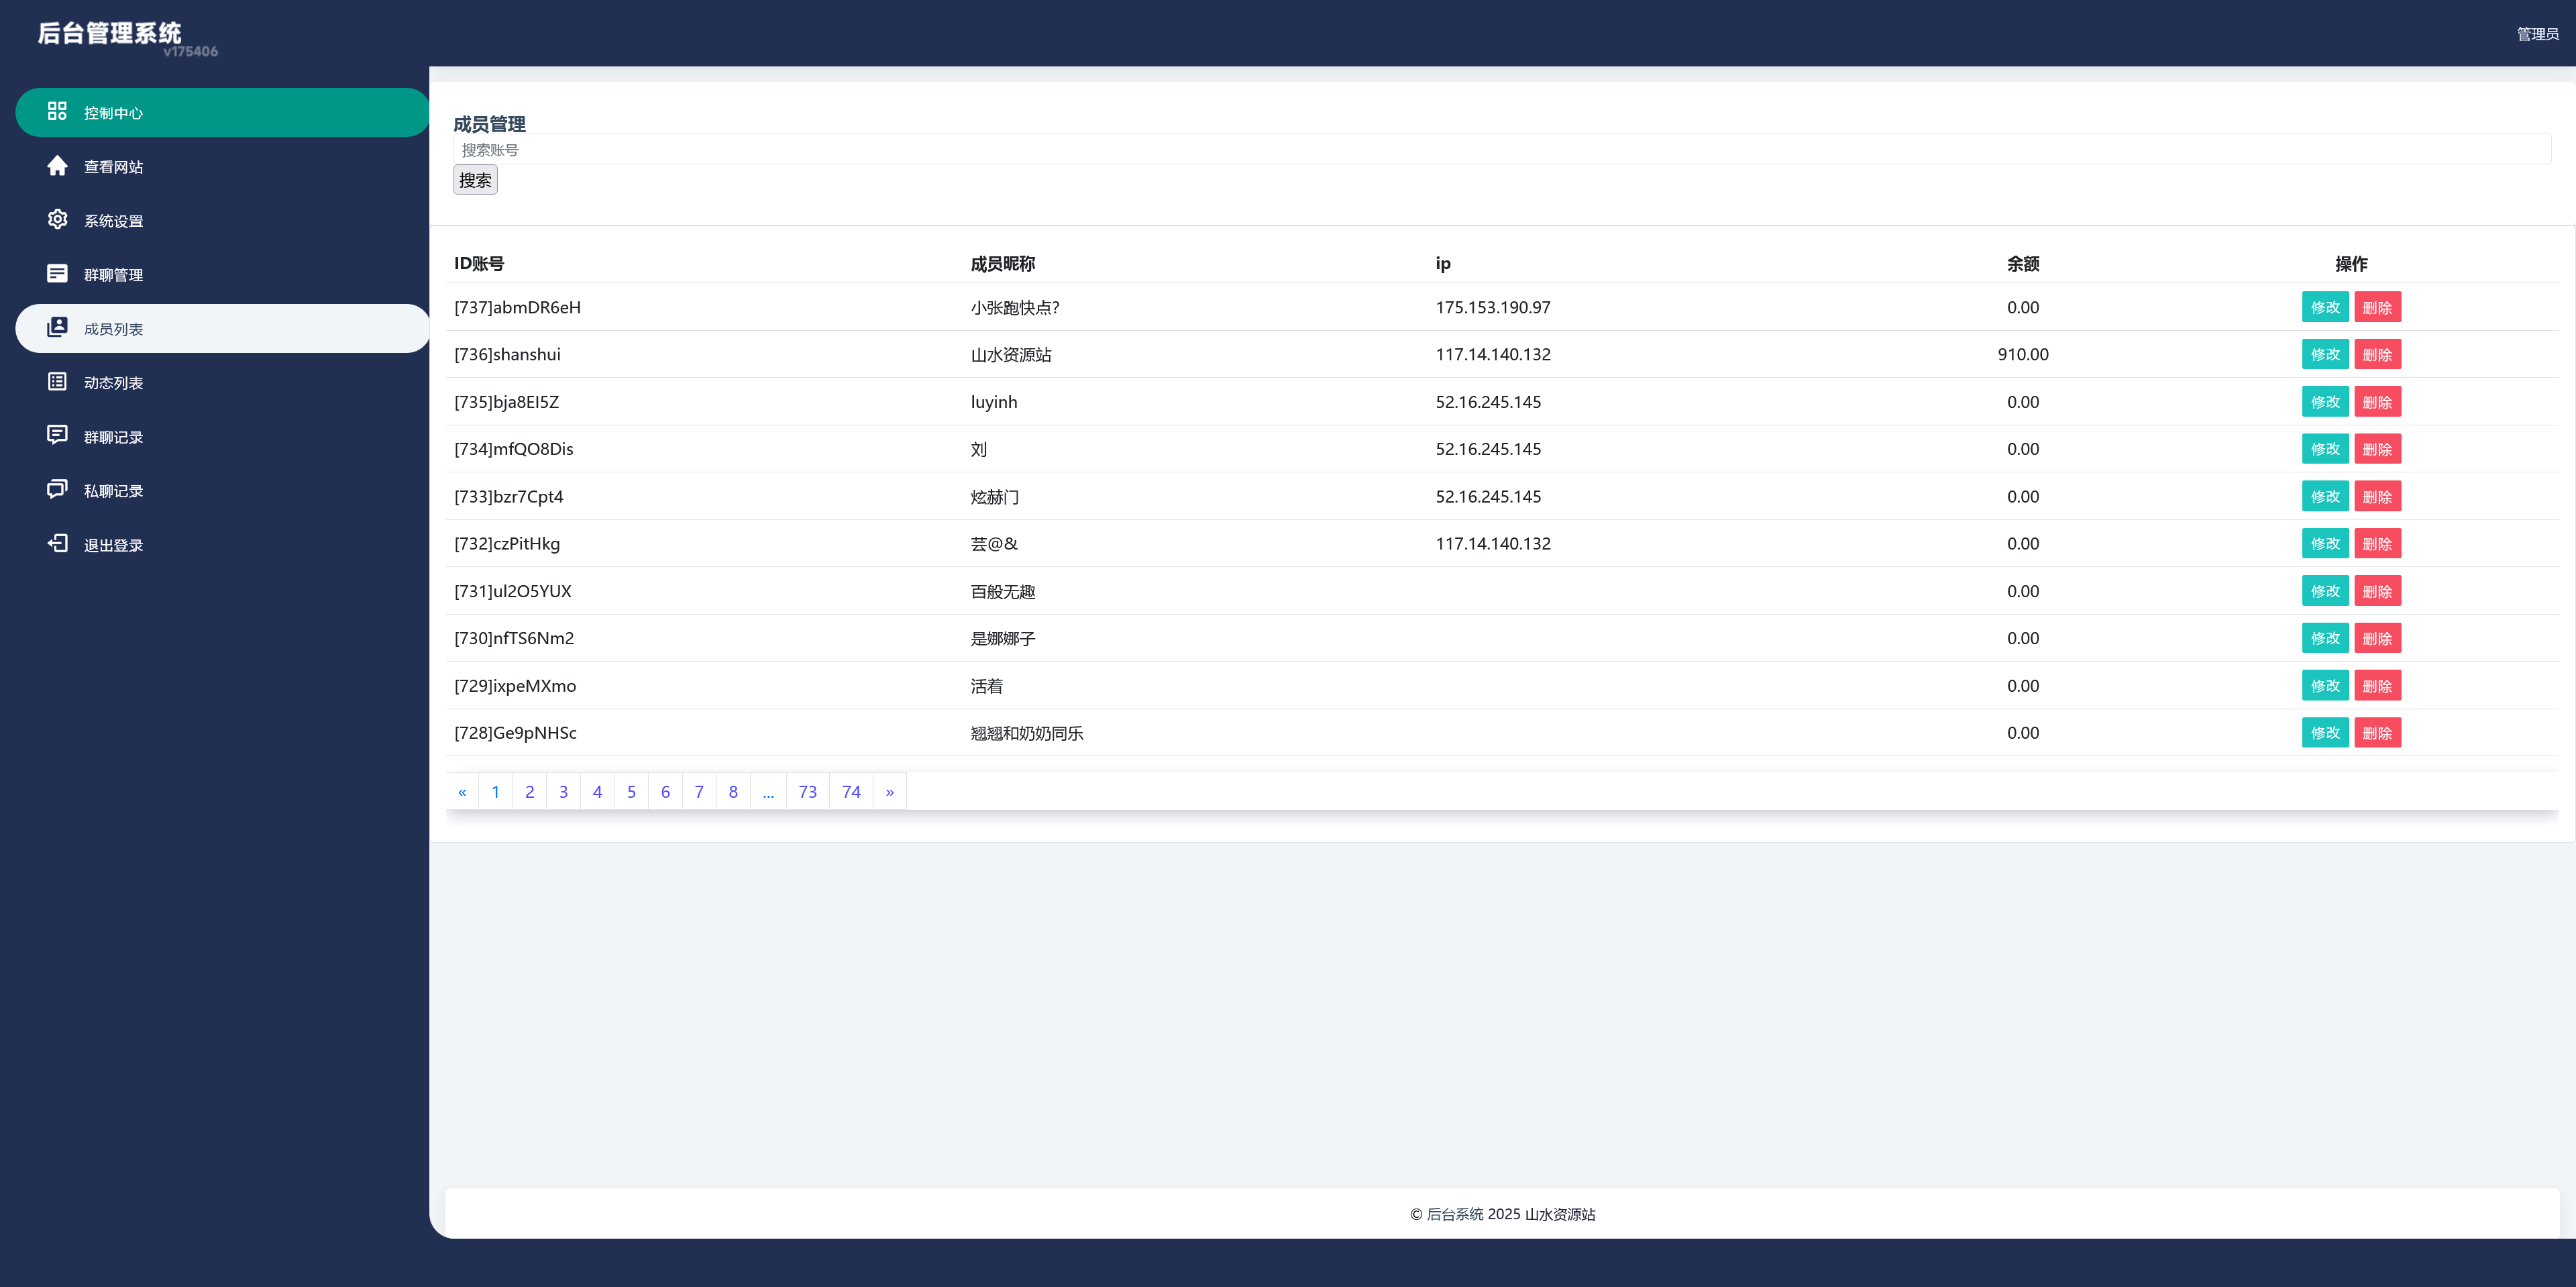Click the 退出登录 logout icon
Viewport: 2576px width, 1287px height.
tap(57, 543)
